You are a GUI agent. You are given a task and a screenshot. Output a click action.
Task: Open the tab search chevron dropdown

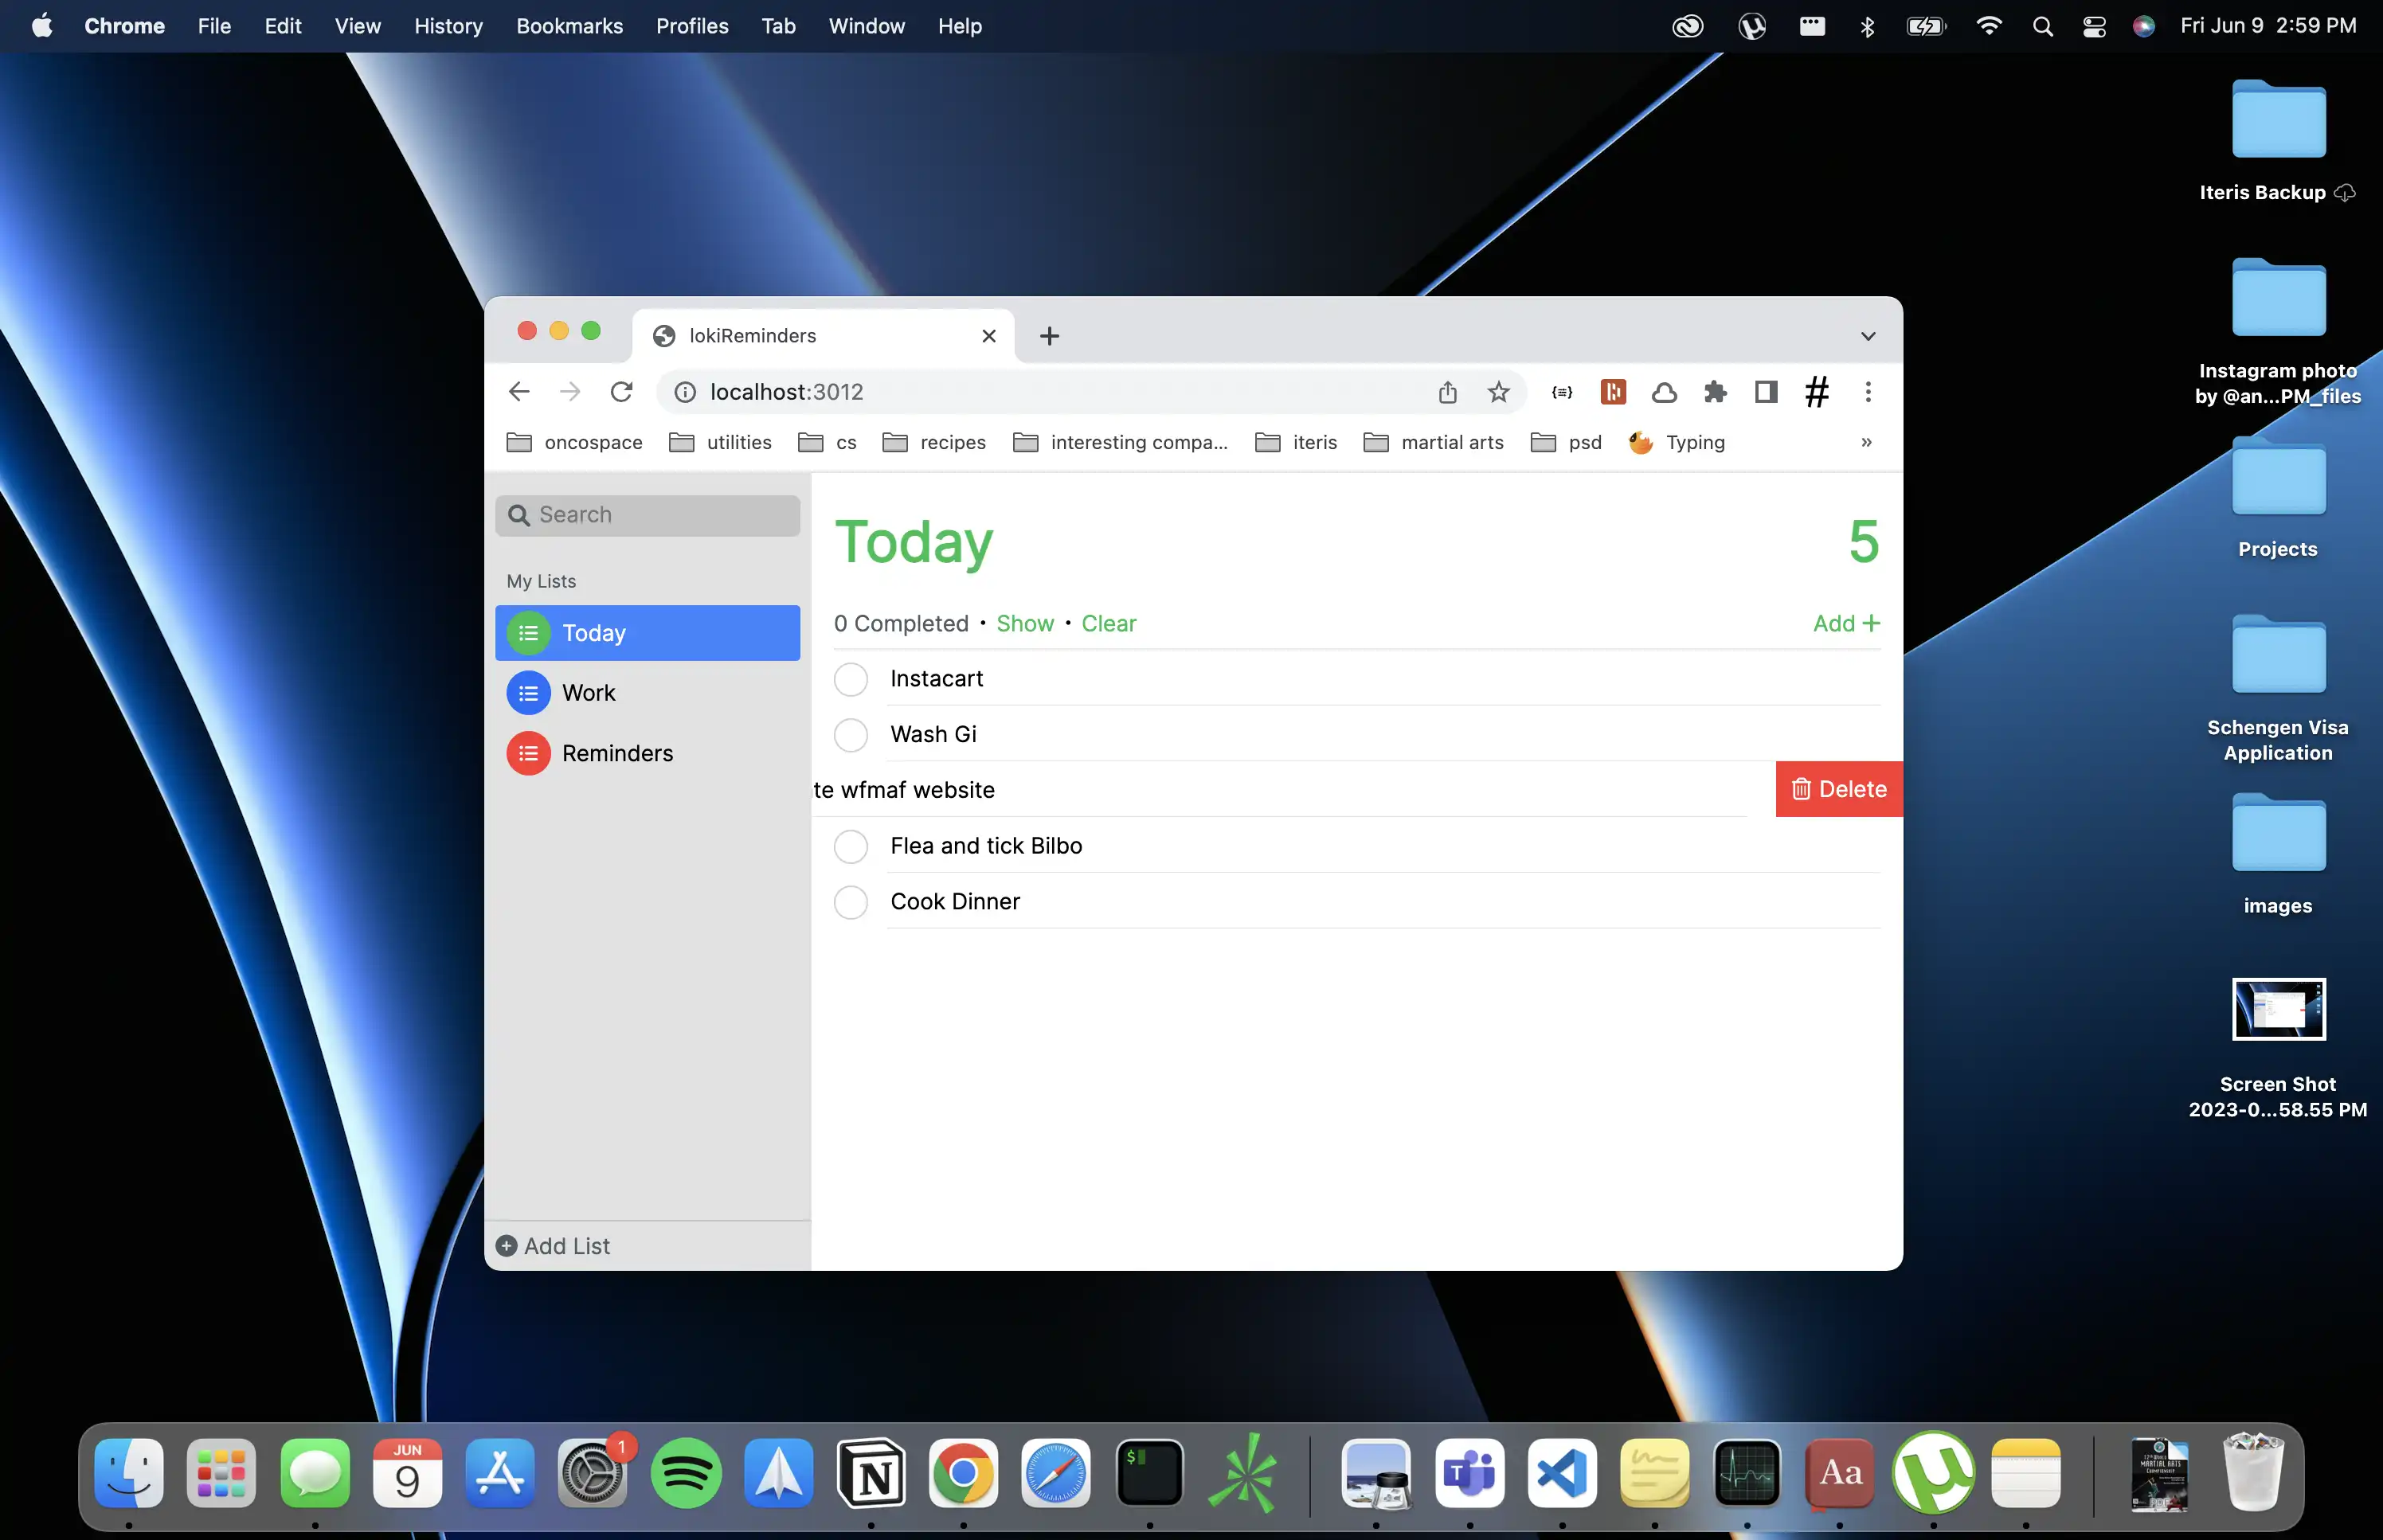(1867, 336)
